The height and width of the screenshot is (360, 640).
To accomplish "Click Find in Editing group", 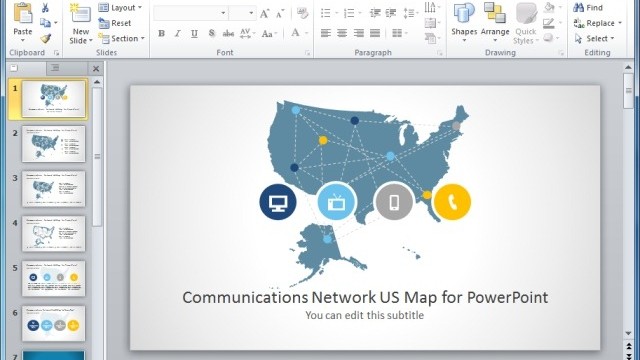I will [588, 7].
